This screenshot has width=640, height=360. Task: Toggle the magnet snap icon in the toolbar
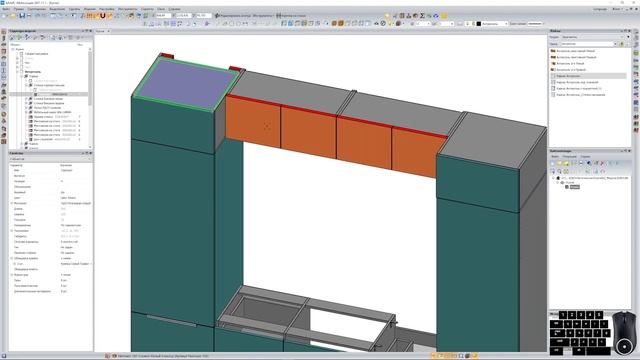[x=102, y=16]
